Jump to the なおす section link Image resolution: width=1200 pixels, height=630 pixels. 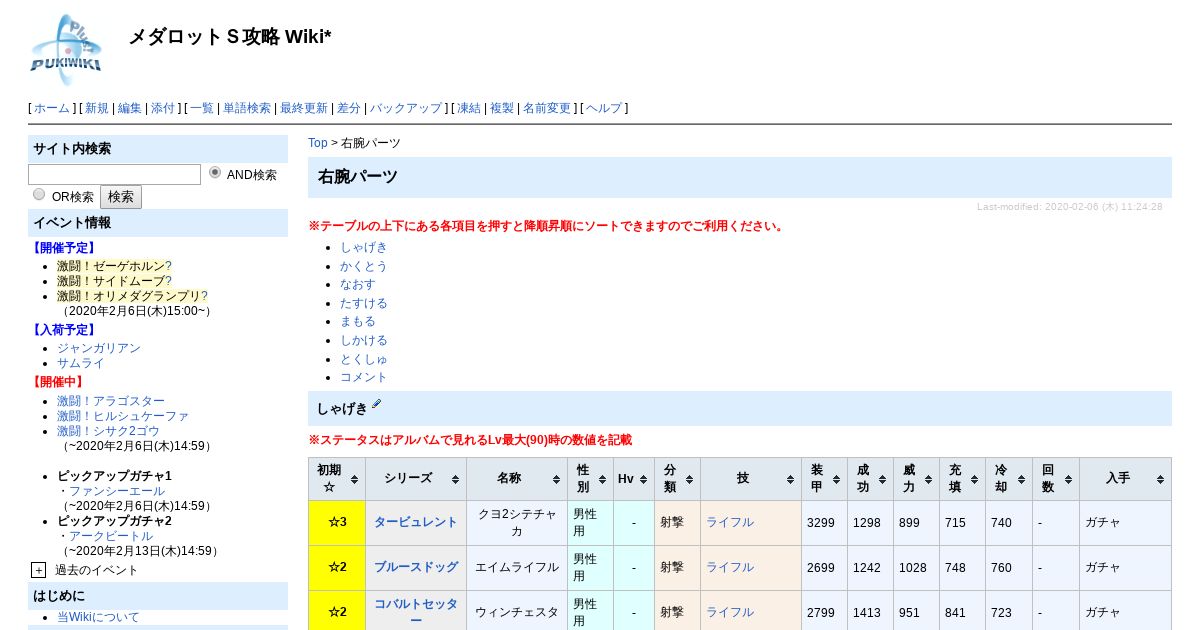(x=358, y=284)
